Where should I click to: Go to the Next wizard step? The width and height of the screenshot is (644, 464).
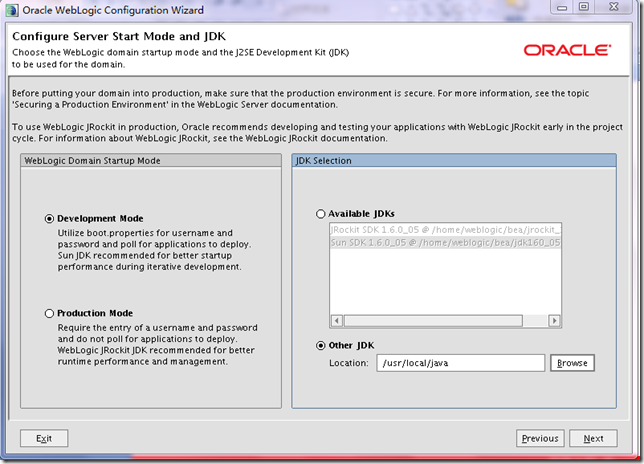(x=593, y=439)
